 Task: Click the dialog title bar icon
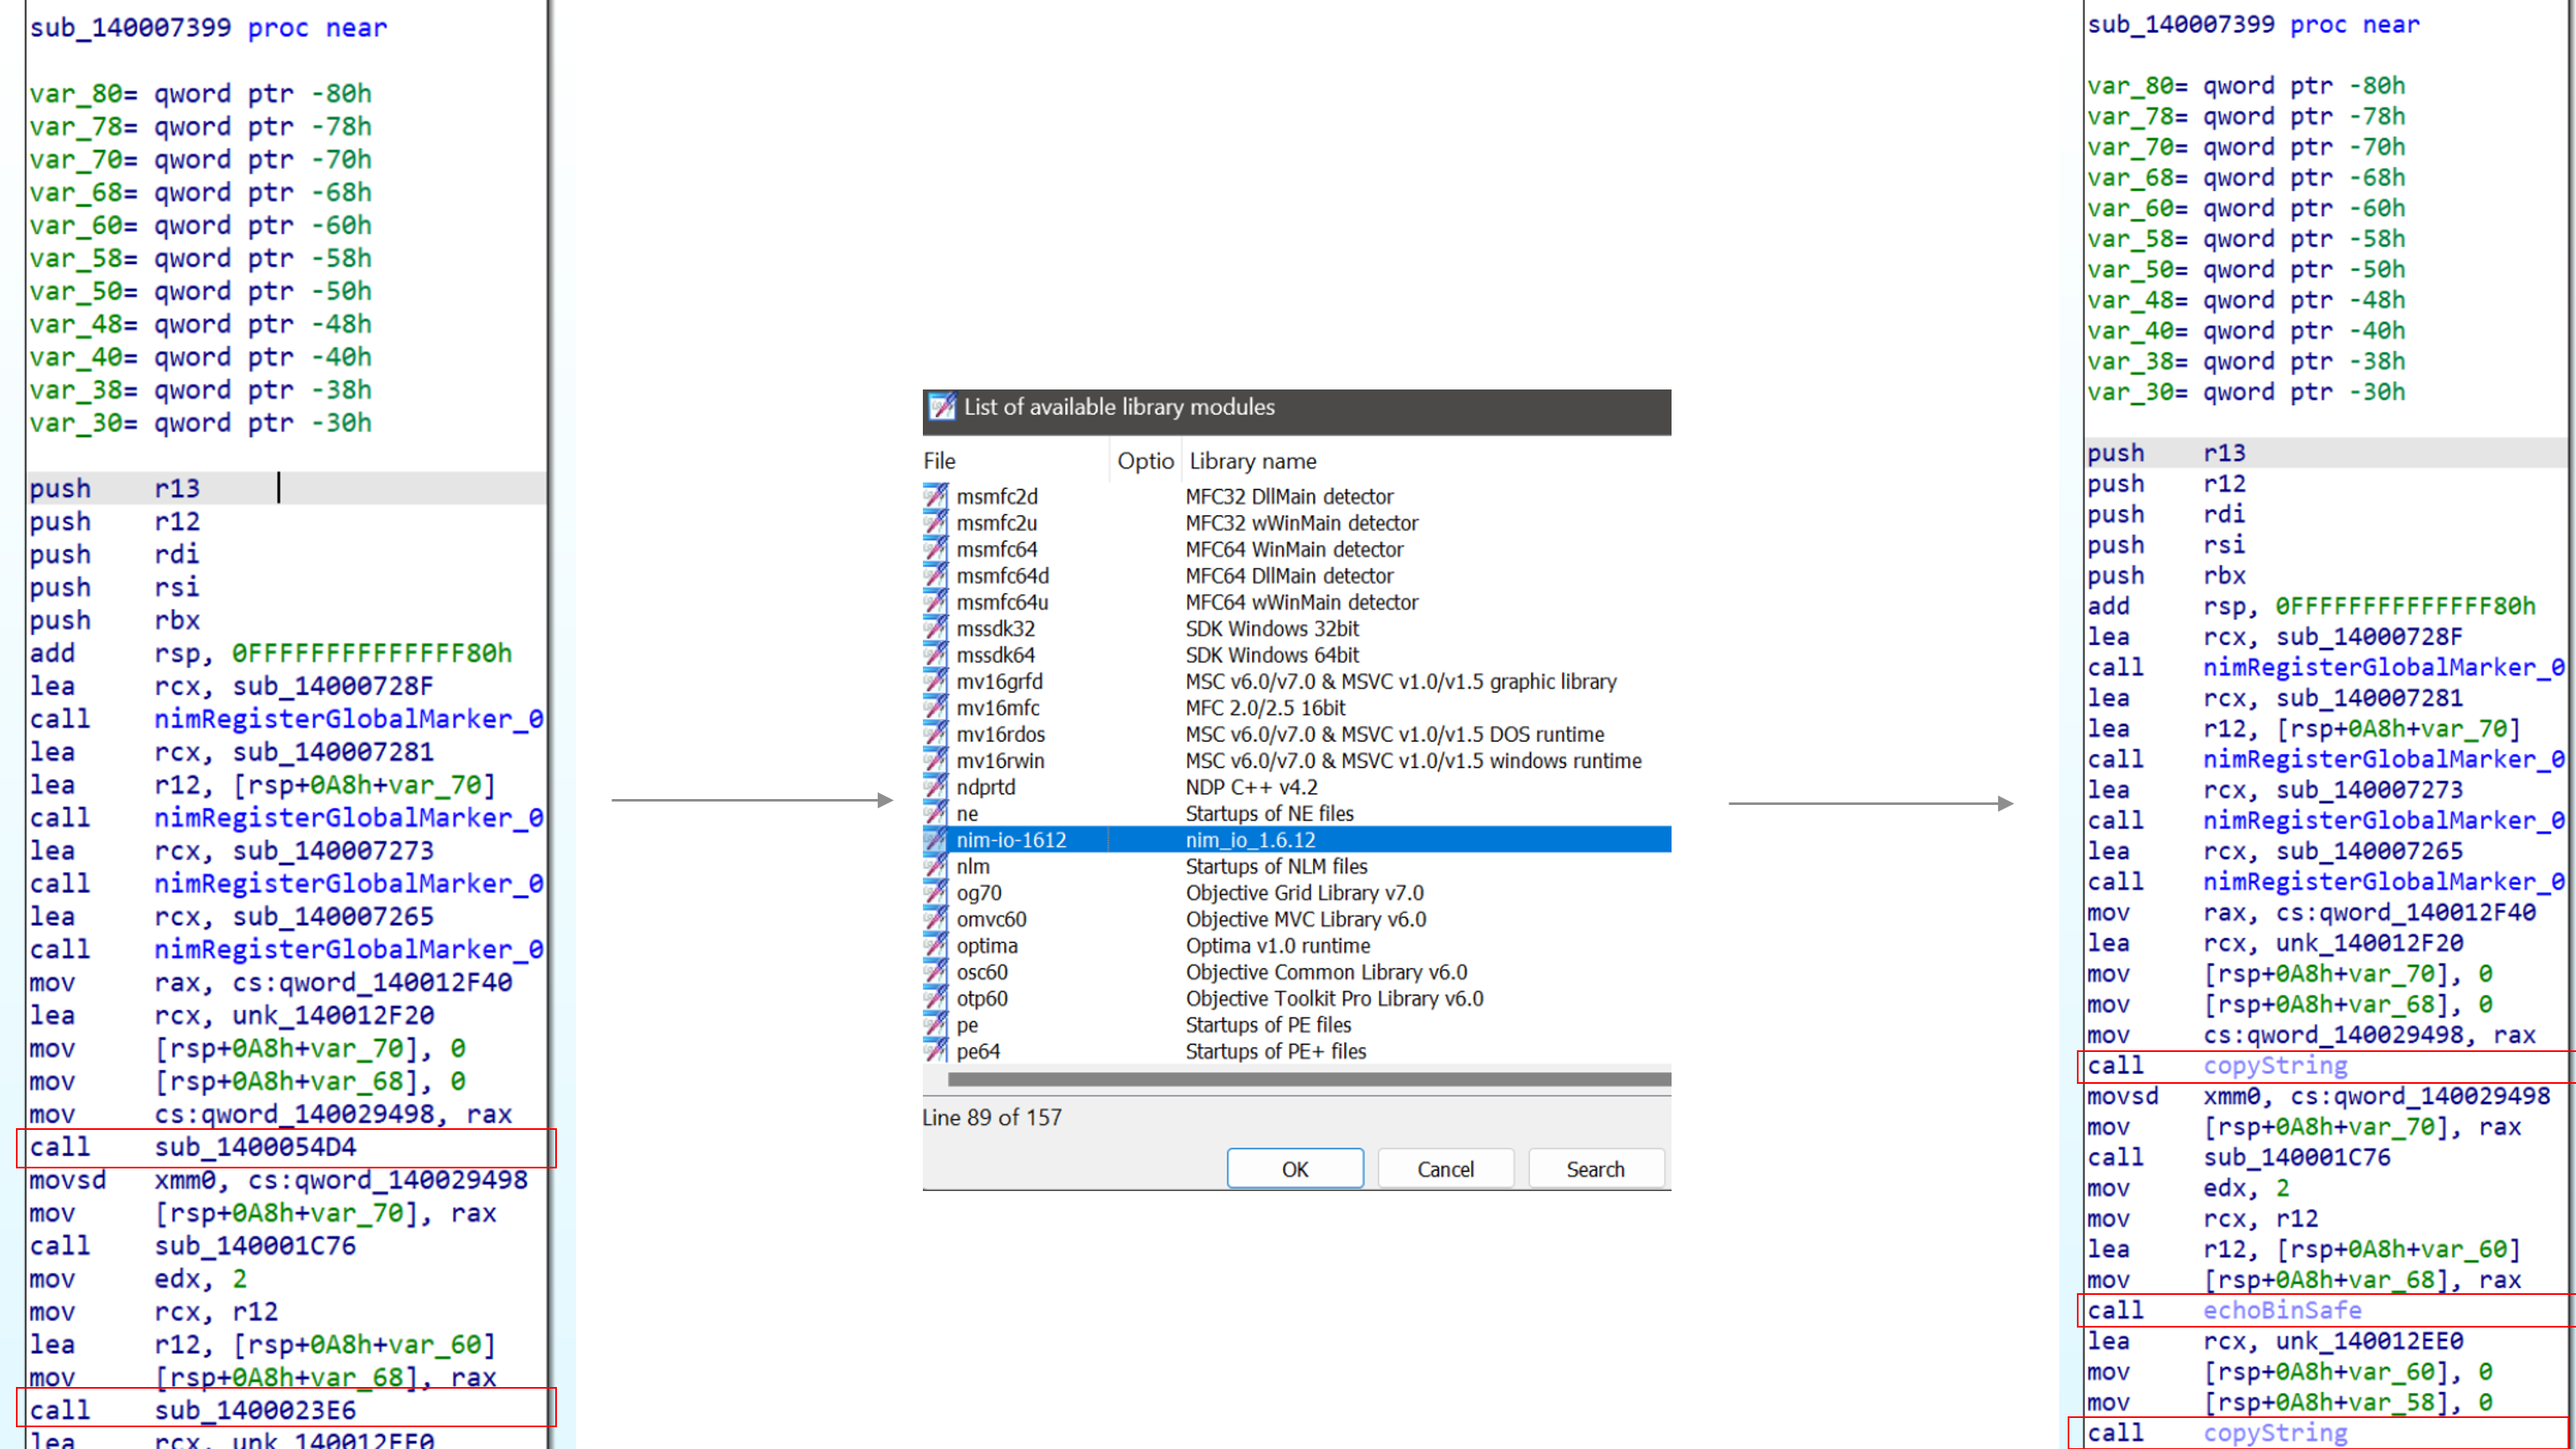(x=942, y=407)
